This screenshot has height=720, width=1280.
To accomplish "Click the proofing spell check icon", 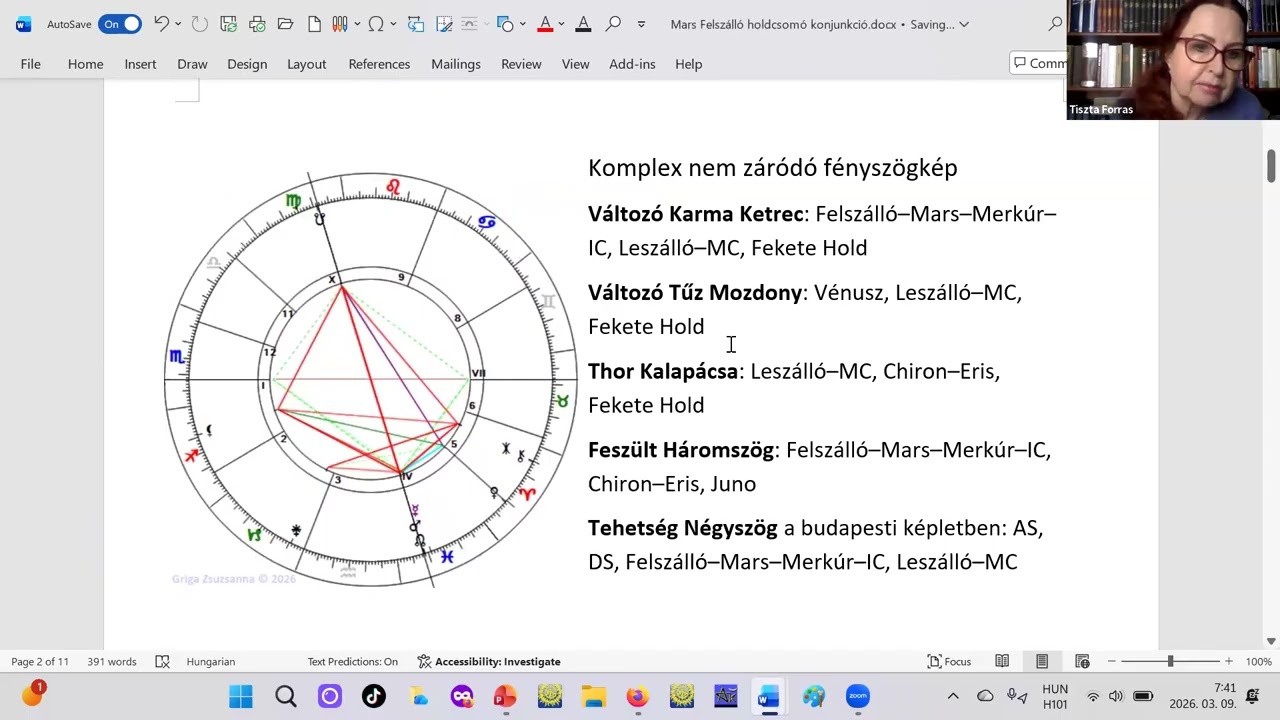I will [162, 661].
